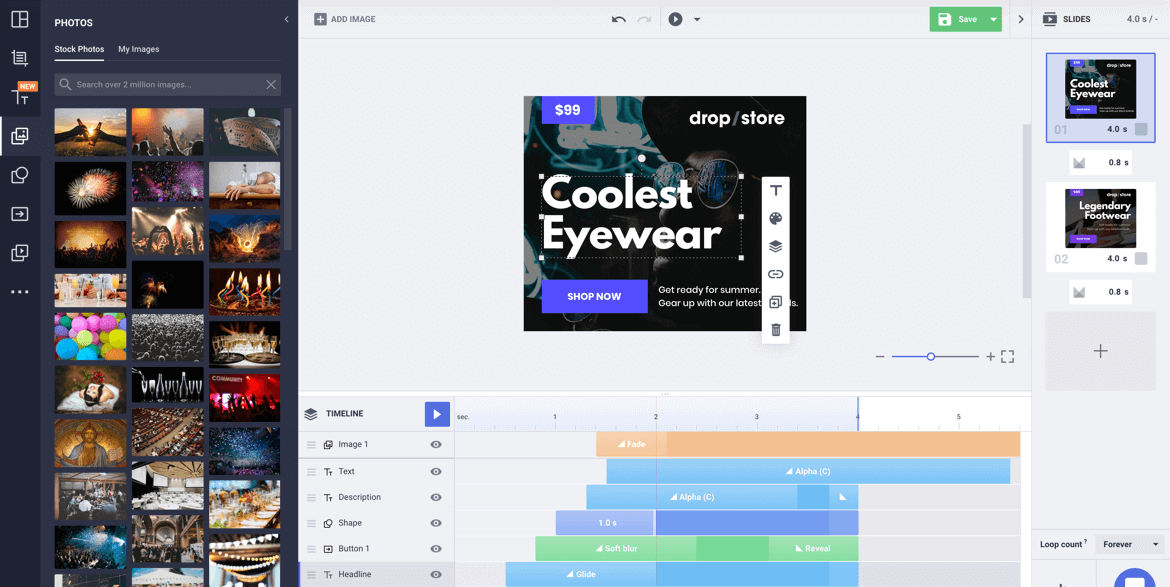Image resolution: width=1170 pixels, height=587 pixels.
Task: Fit canvas to screen icon
Action: click(1007, 356)
